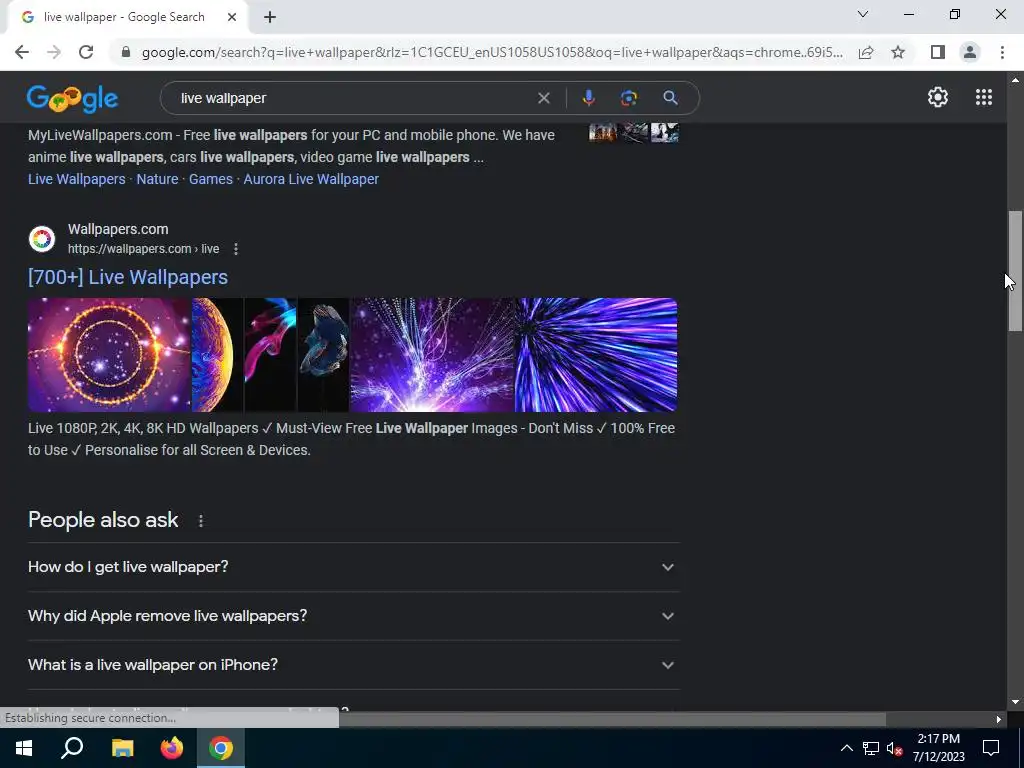
Task: Open the network status tray icon
Action: (871, 748)
